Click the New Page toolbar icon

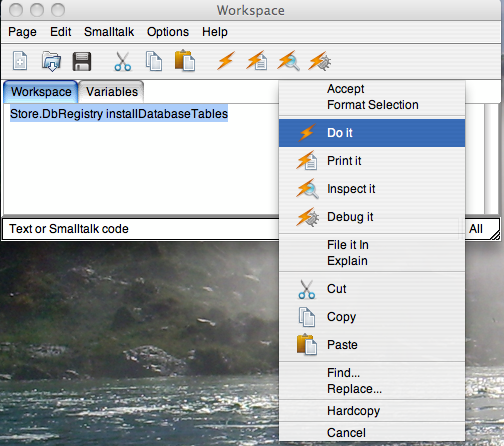coord(20,61)
